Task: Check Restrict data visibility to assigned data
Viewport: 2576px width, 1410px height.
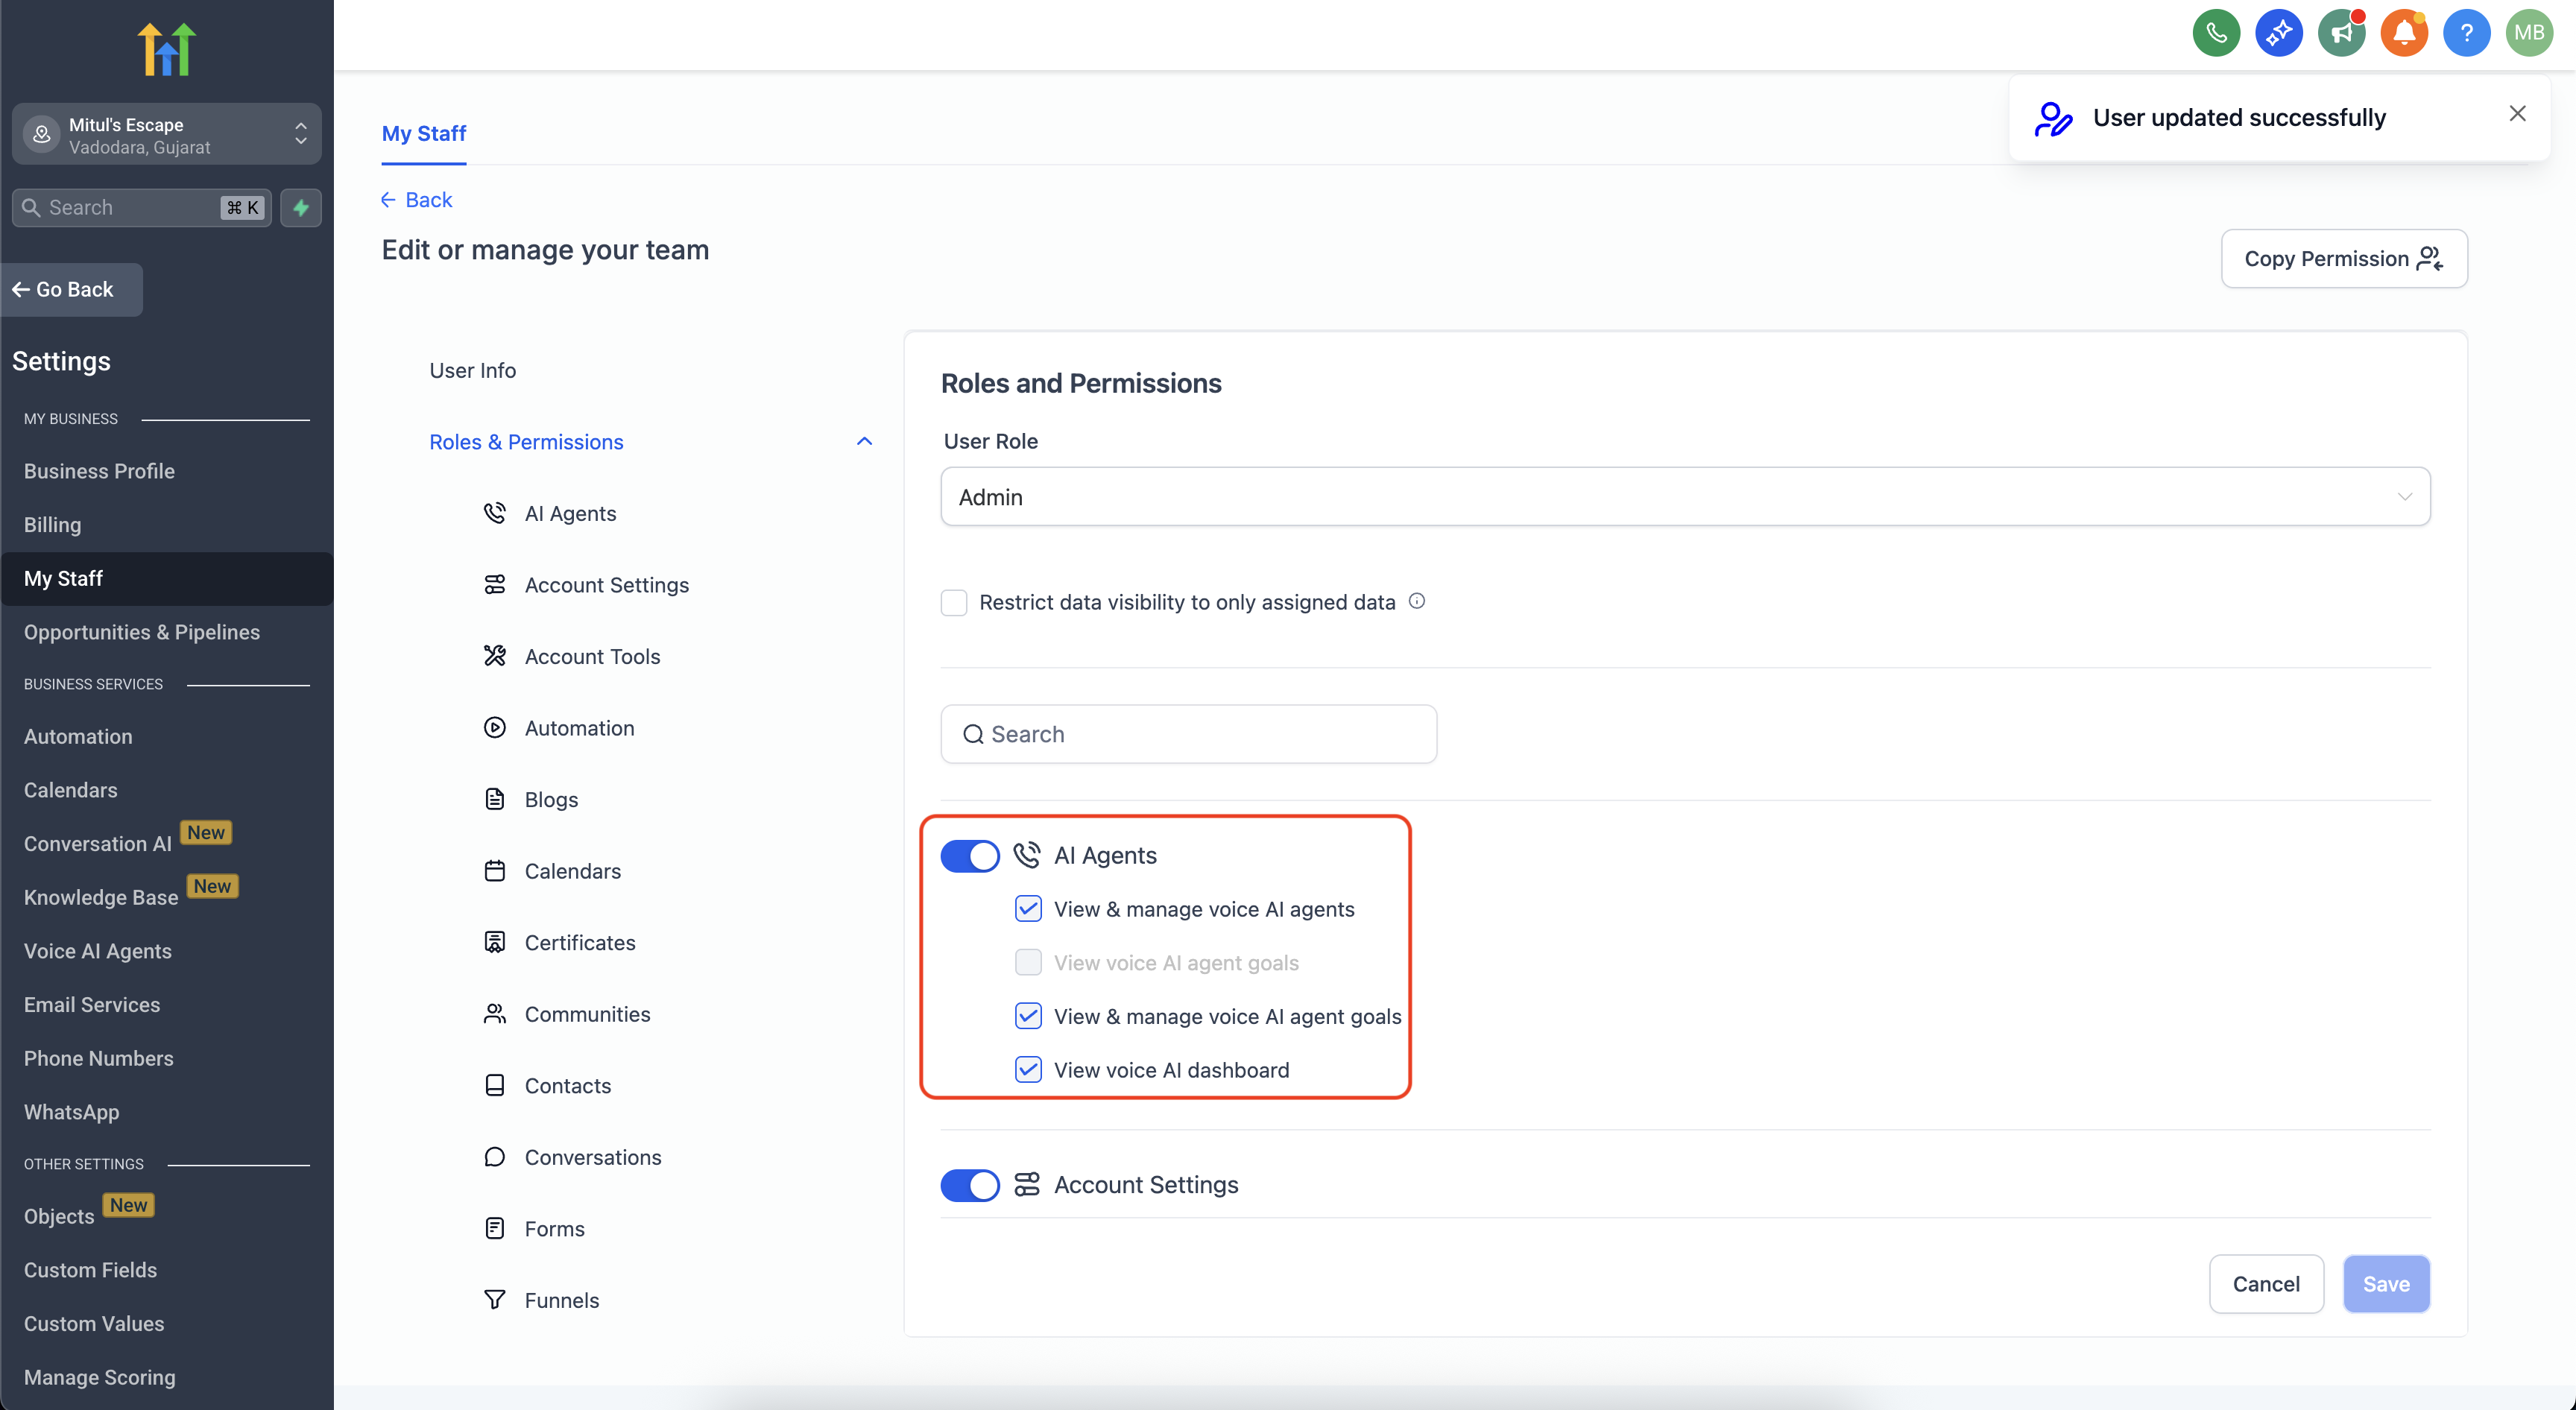Action: [x=954, y=602]
